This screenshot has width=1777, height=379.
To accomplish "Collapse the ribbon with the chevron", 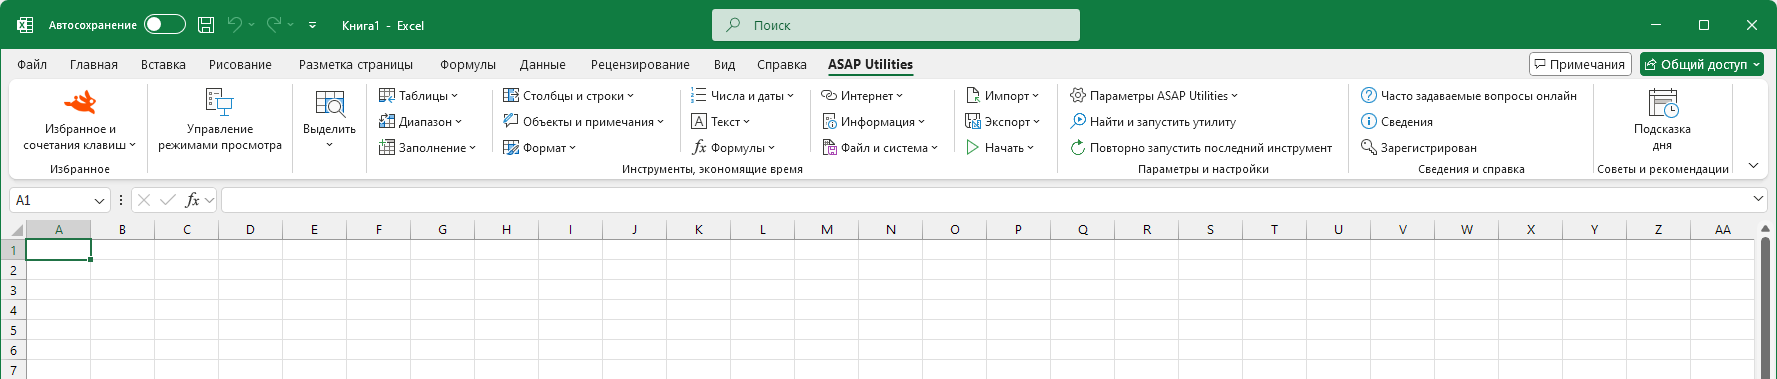I will click(x=1753, y=166).
